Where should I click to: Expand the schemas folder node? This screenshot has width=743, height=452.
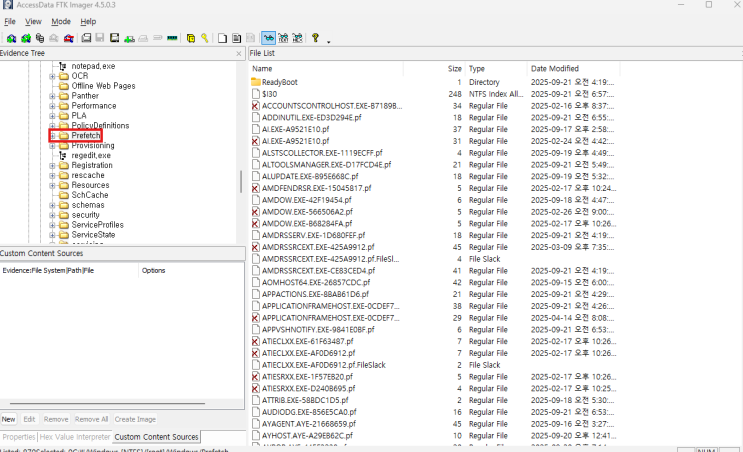[52, 206]
